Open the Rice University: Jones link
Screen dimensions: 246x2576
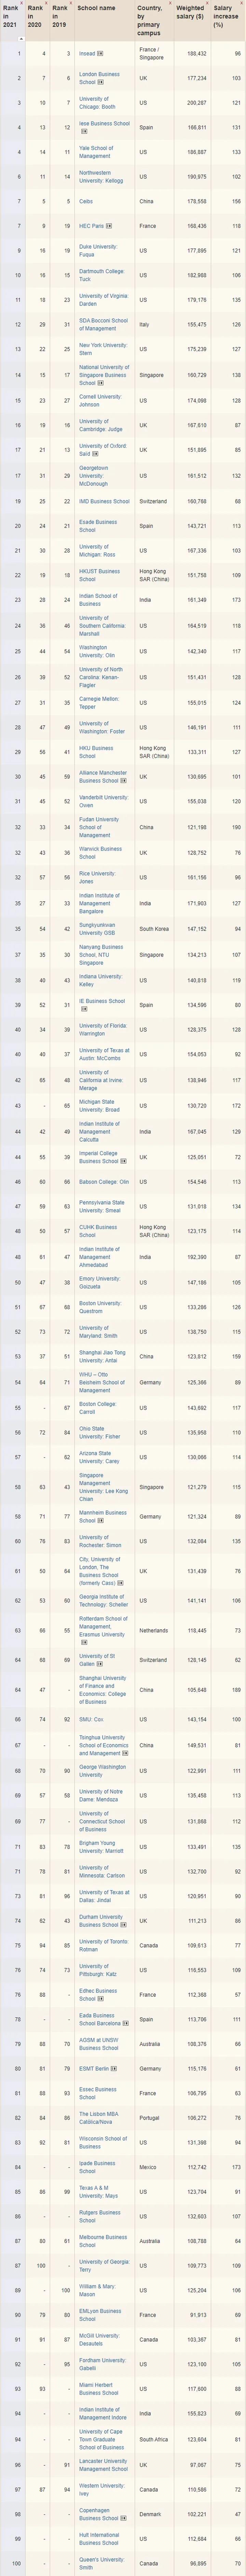click(97, 877)
